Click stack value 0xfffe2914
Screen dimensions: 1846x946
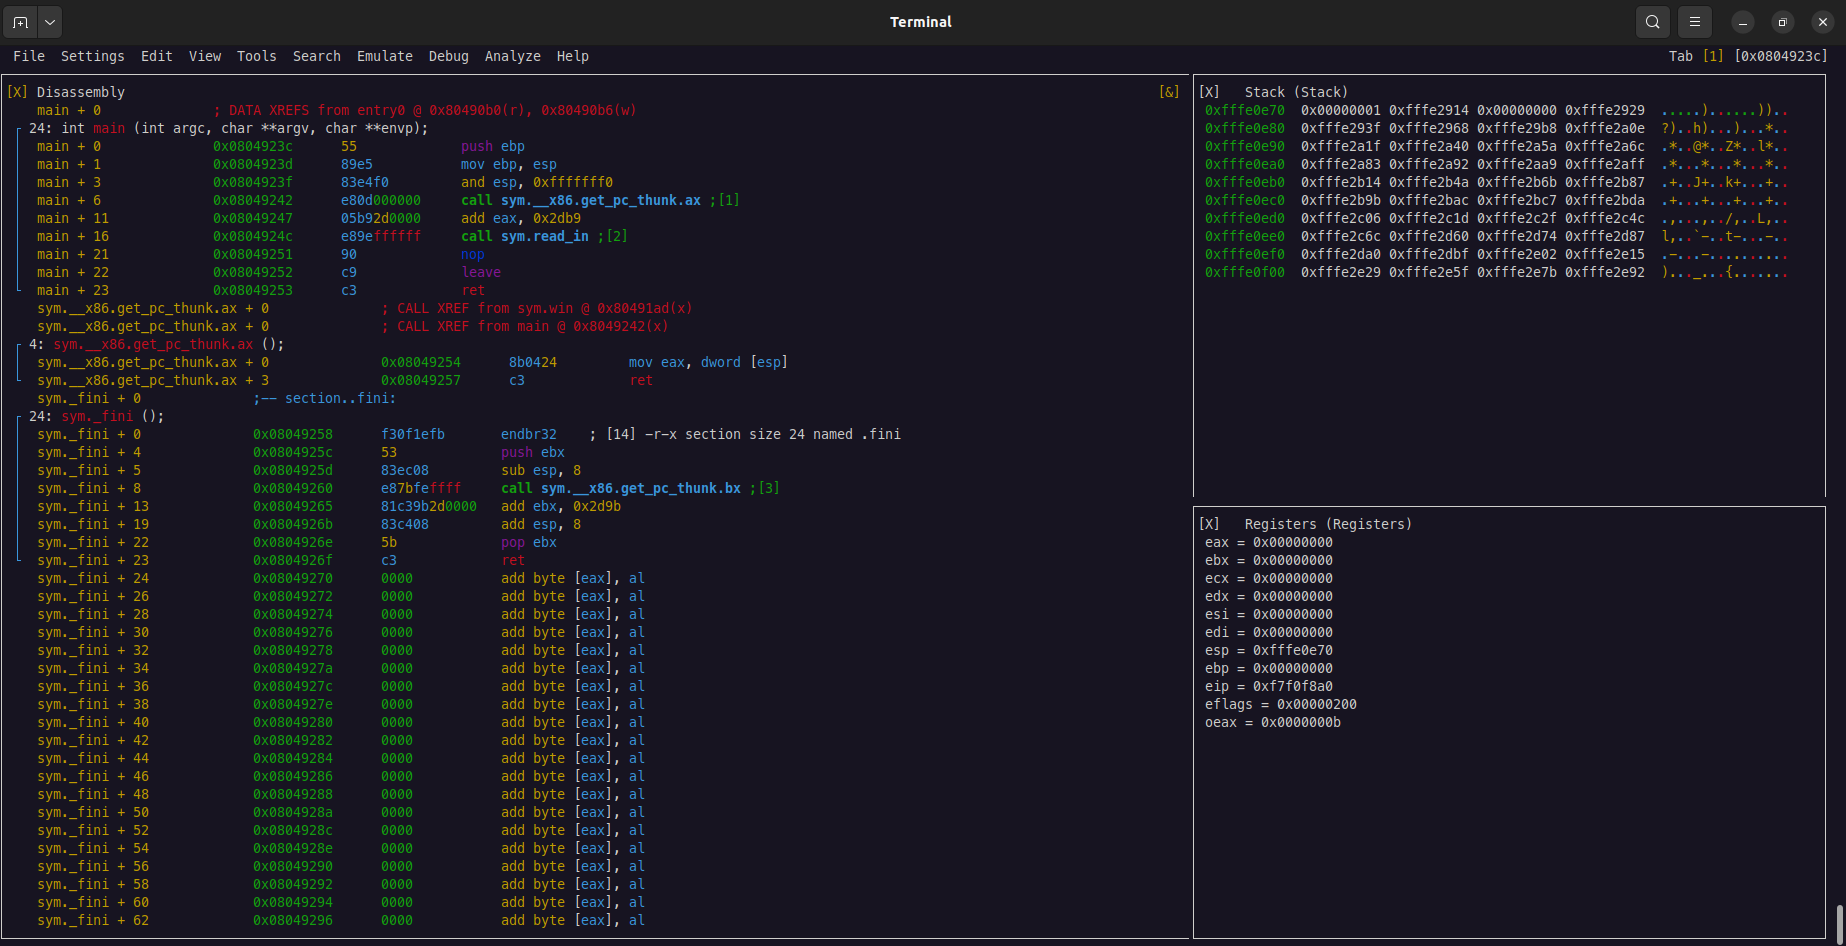click(x=1429, y=110)
